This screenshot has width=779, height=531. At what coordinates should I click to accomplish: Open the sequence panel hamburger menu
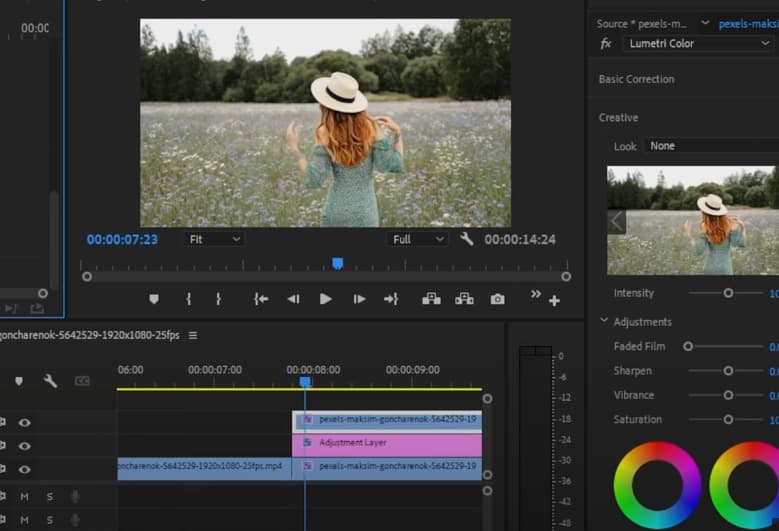tap(193, 335)
